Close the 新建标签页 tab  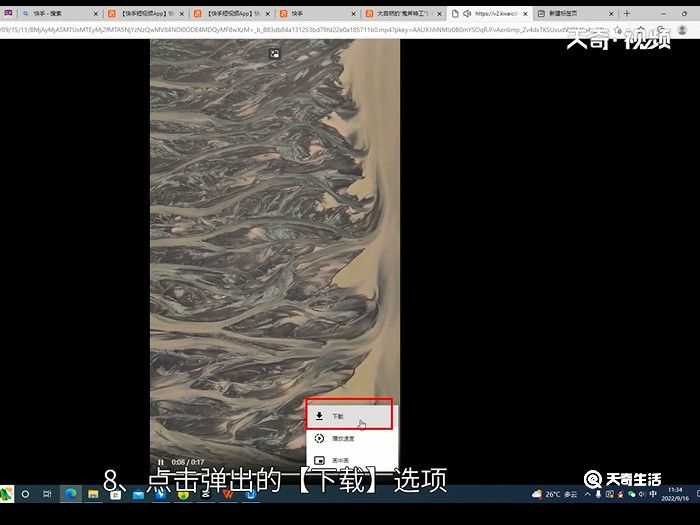click(611, 14)
